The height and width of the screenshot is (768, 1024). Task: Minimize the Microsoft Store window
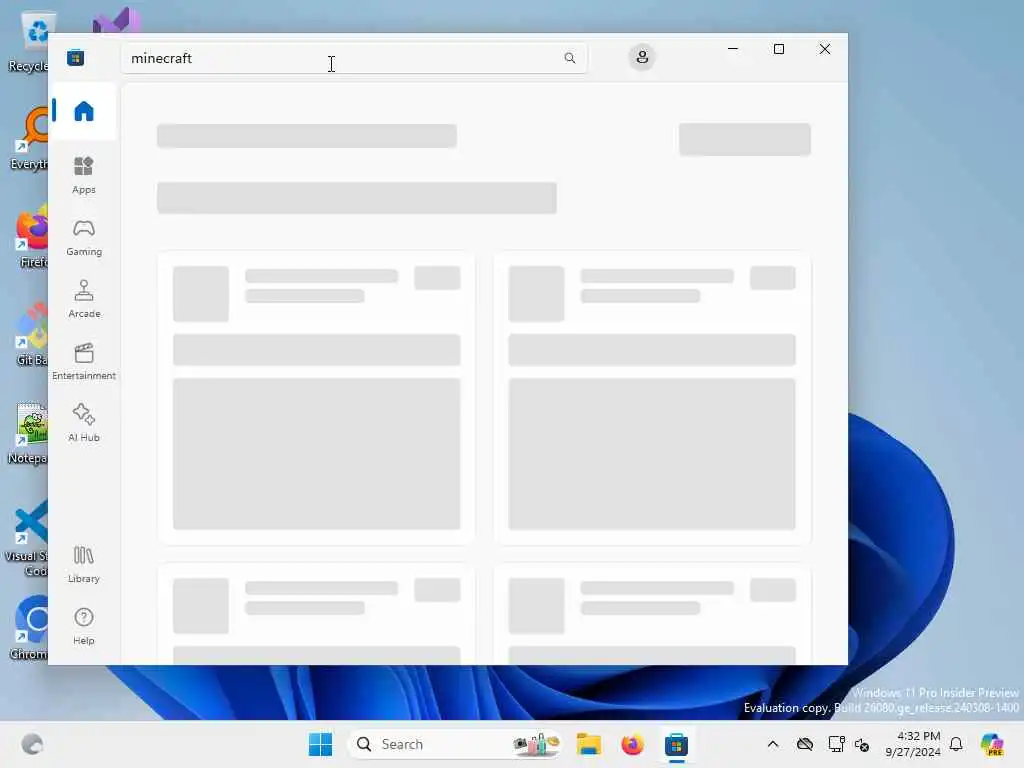click(x=733, y=49)
